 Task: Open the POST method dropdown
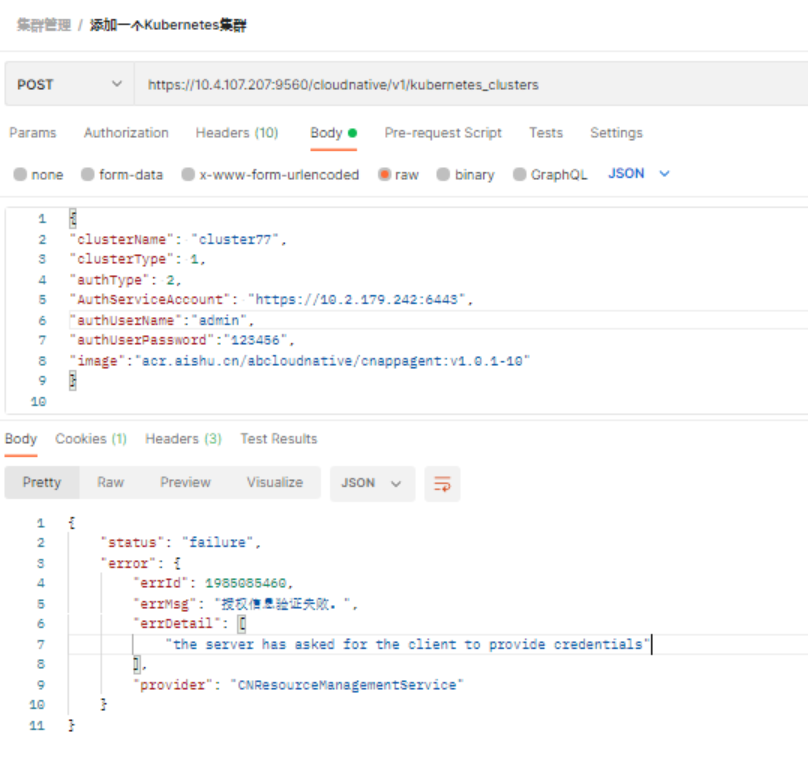pyautogui.click(x=69, y=85)
